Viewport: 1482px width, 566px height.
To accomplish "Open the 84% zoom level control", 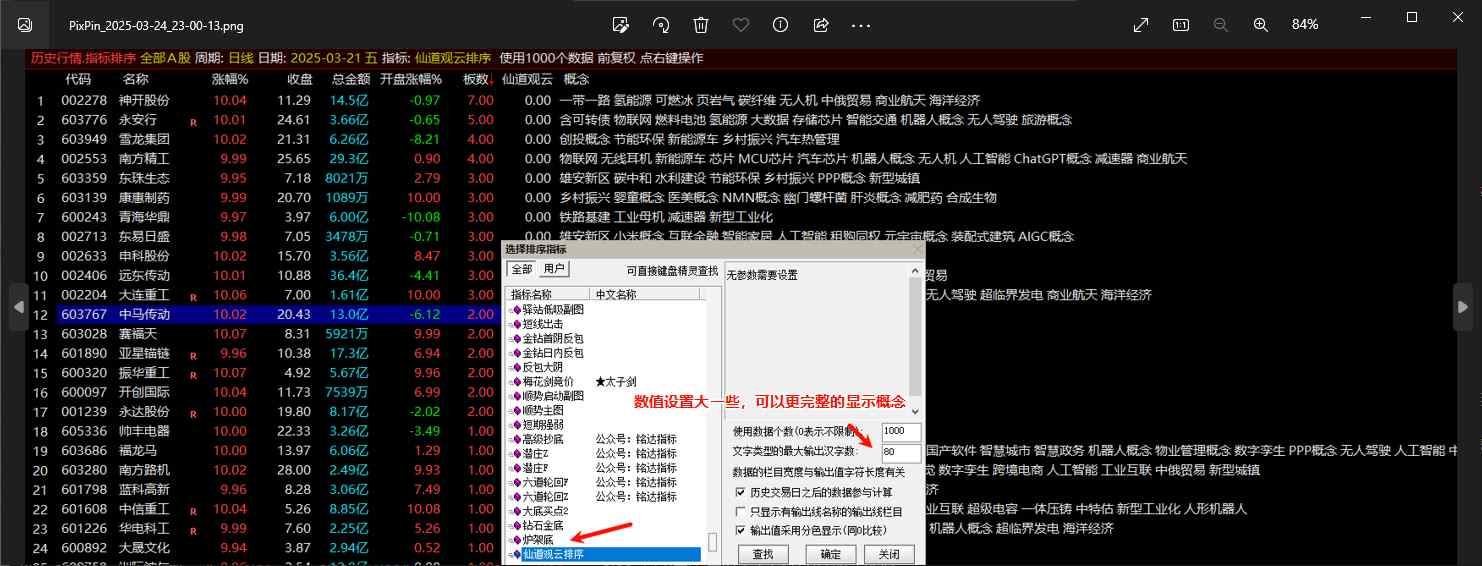I will [x=1305, y=24].
